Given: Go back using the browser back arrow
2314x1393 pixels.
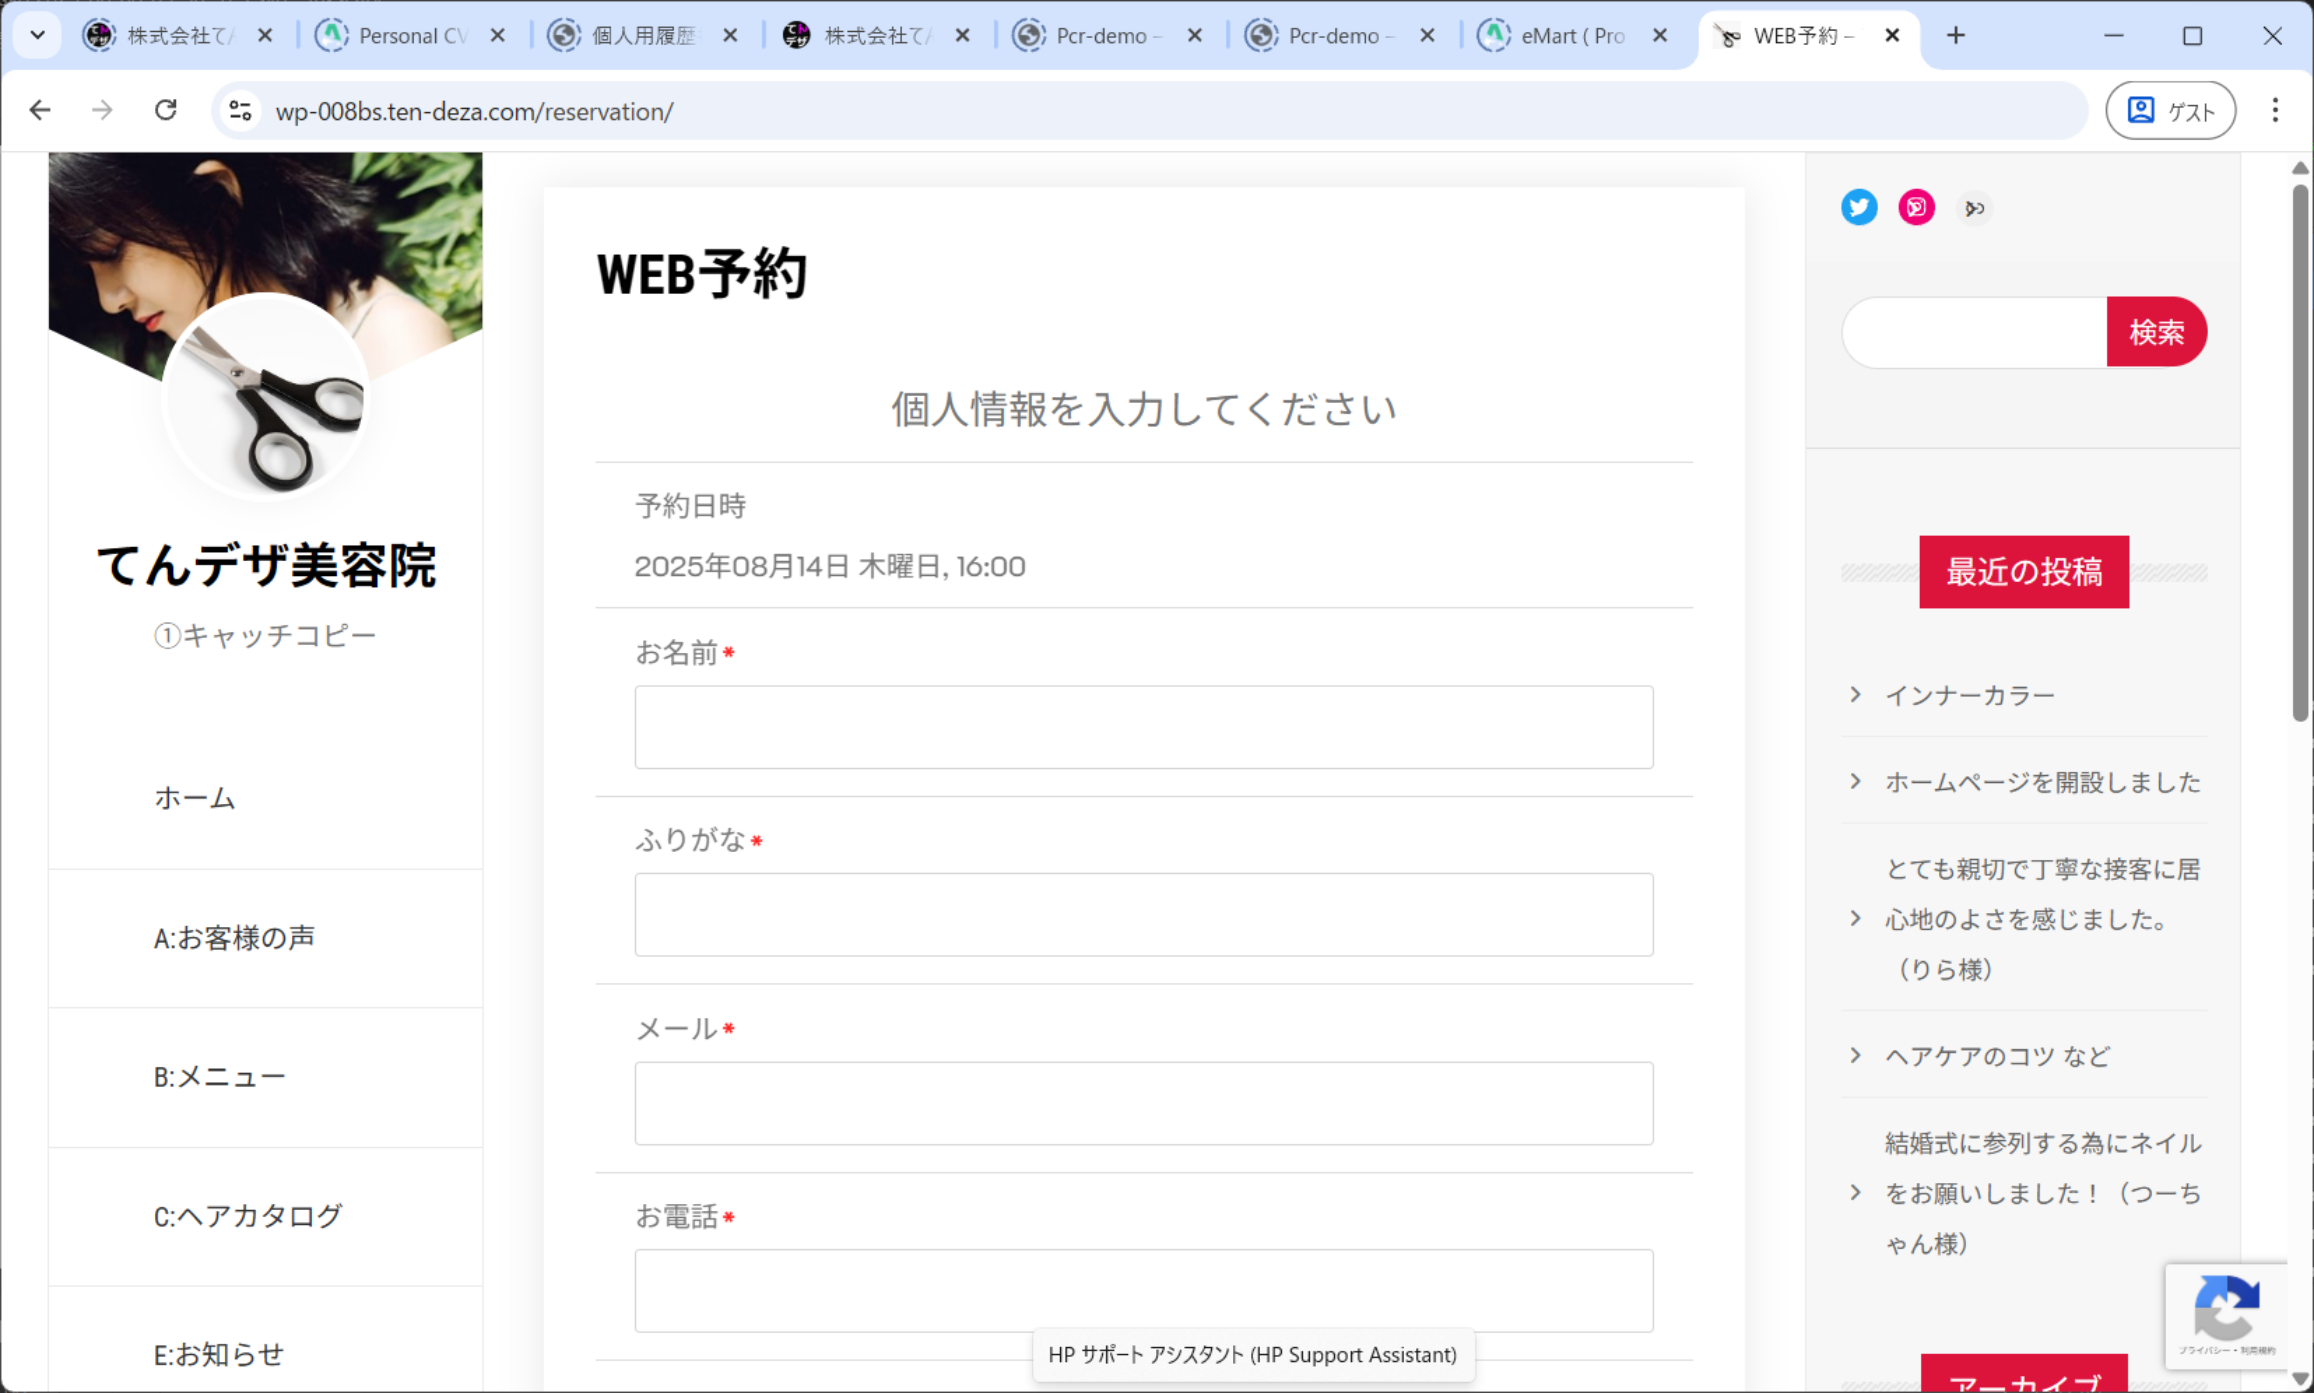Looking at the screenshot, I should coord(40,110).
